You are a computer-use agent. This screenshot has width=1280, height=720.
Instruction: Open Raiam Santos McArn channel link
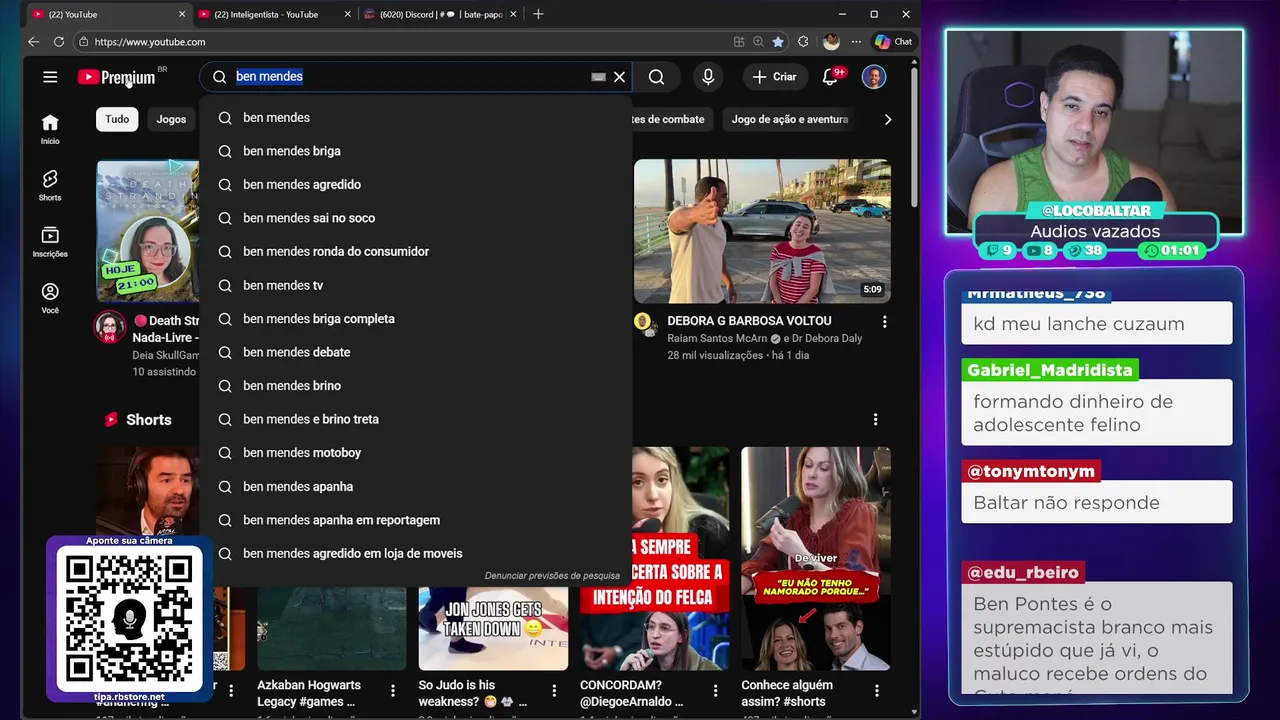[x=717, y=338]
